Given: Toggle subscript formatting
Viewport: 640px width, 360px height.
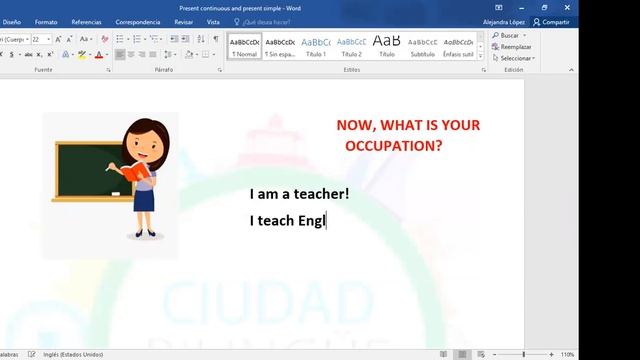Looking at the screenshot, I should [x=39, y=54].
